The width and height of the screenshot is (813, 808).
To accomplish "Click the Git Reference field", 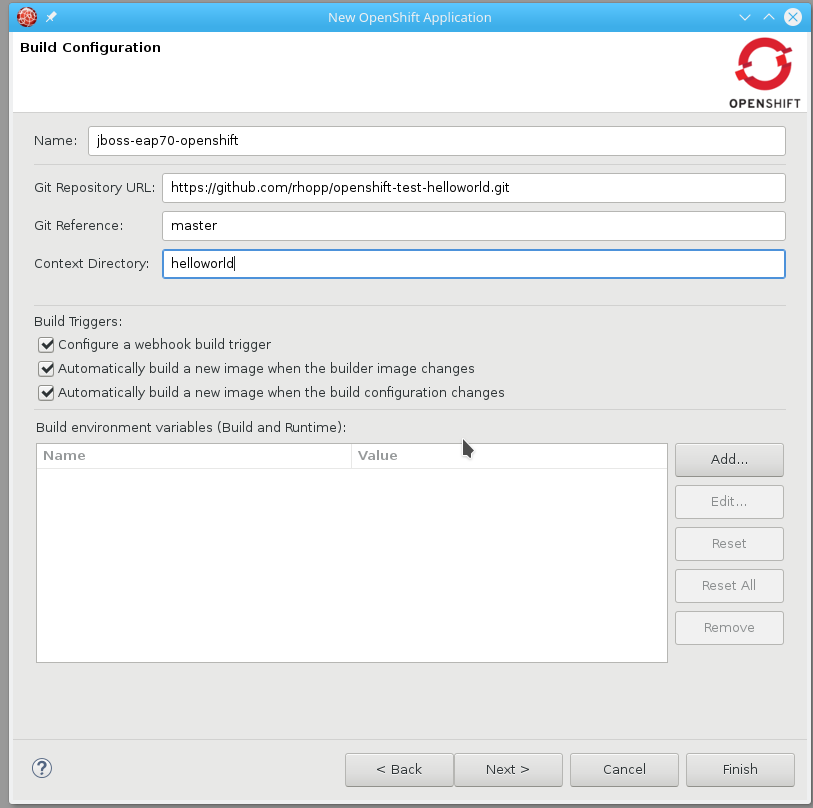I will [x=473, y=226].
